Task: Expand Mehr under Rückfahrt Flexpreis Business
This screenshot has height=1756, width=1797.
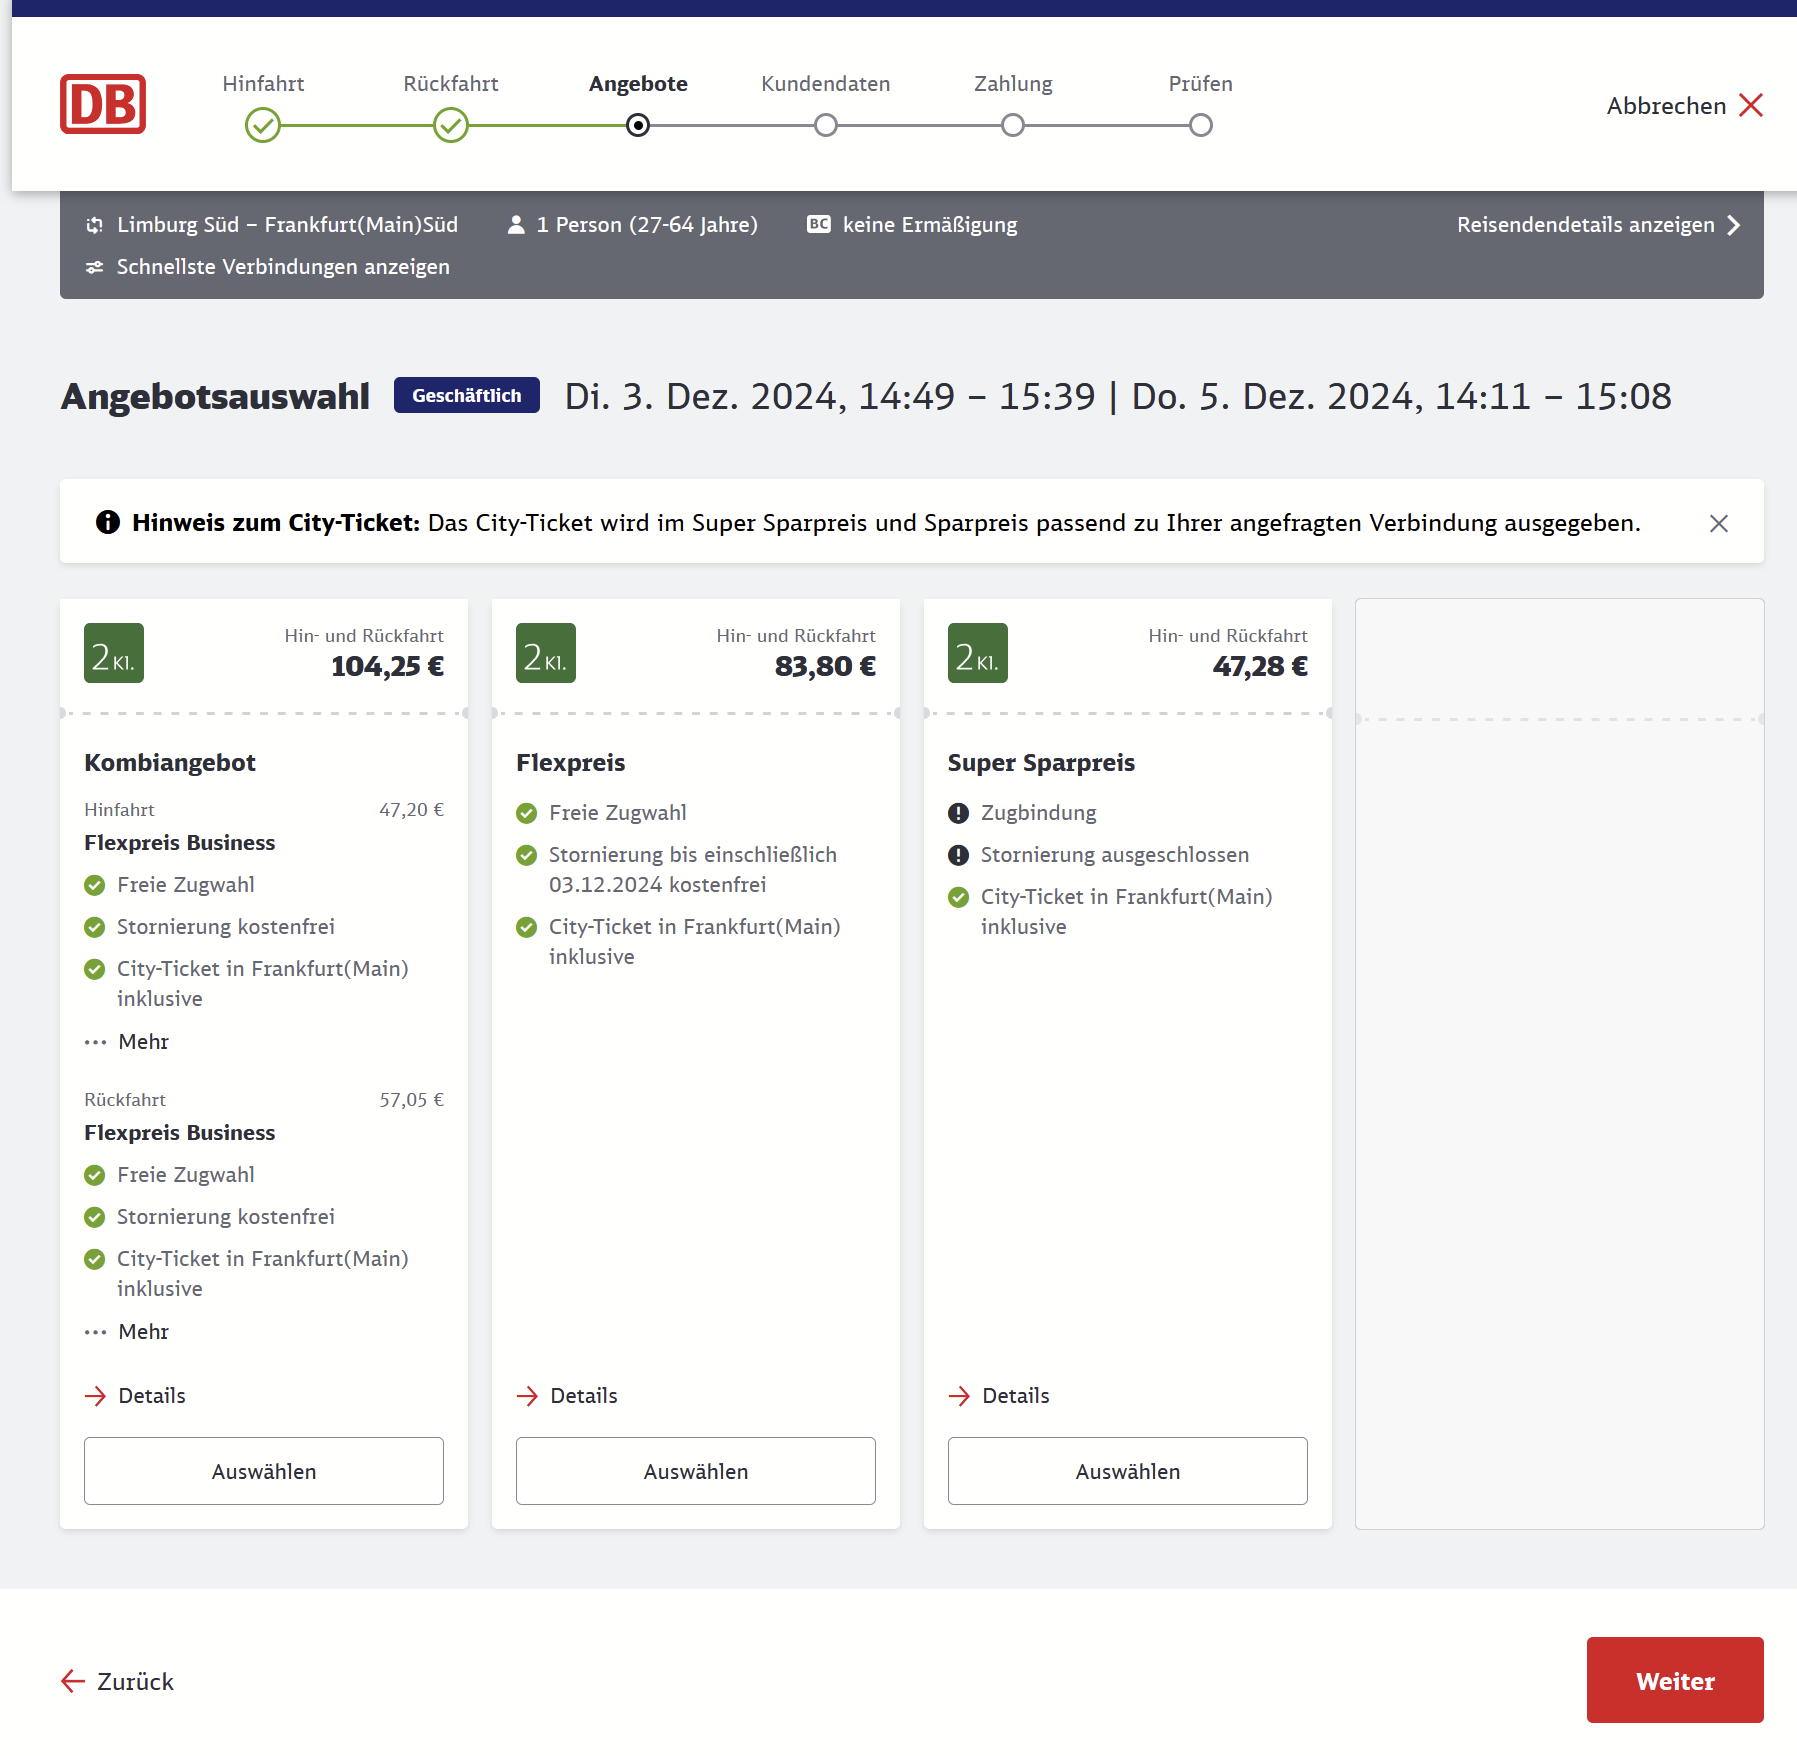Action: click(127, 1332)
